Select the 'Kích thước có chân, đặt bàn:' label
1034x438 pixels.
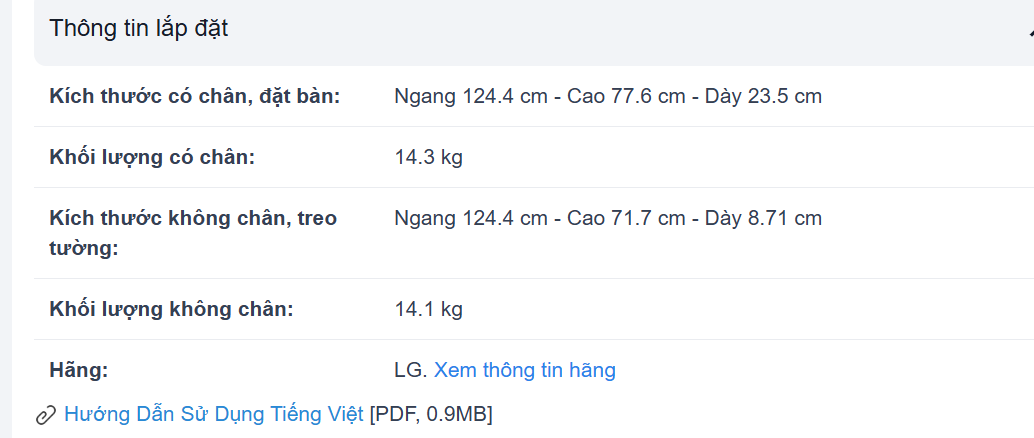pos(195,96)
